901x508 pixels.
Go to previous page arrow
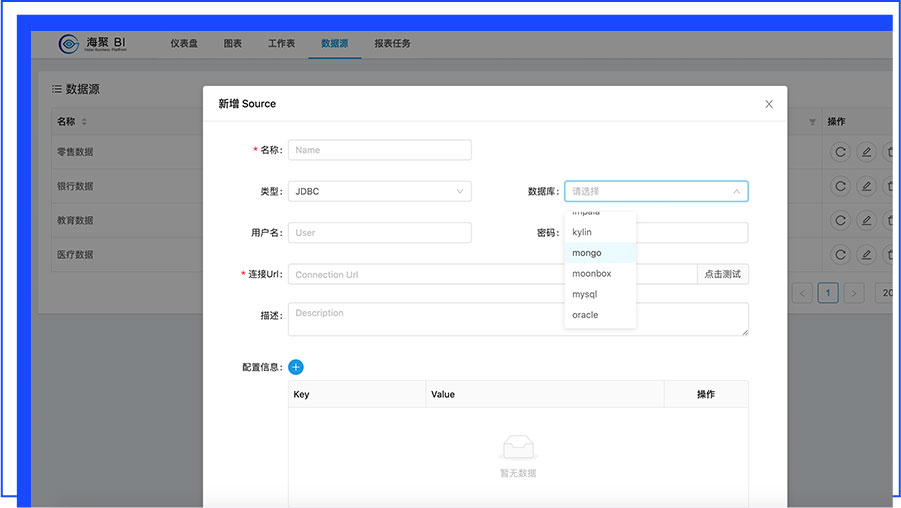tap(802, 293)
